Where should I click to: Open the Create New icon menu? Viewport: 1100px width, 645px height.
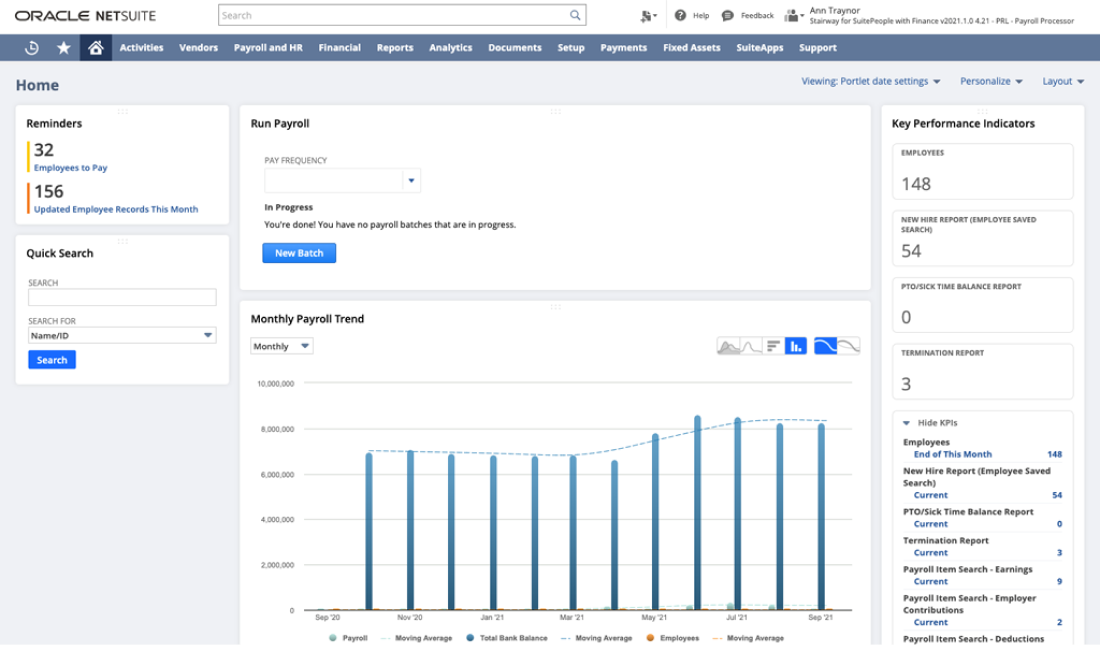[x=648, y=15]
